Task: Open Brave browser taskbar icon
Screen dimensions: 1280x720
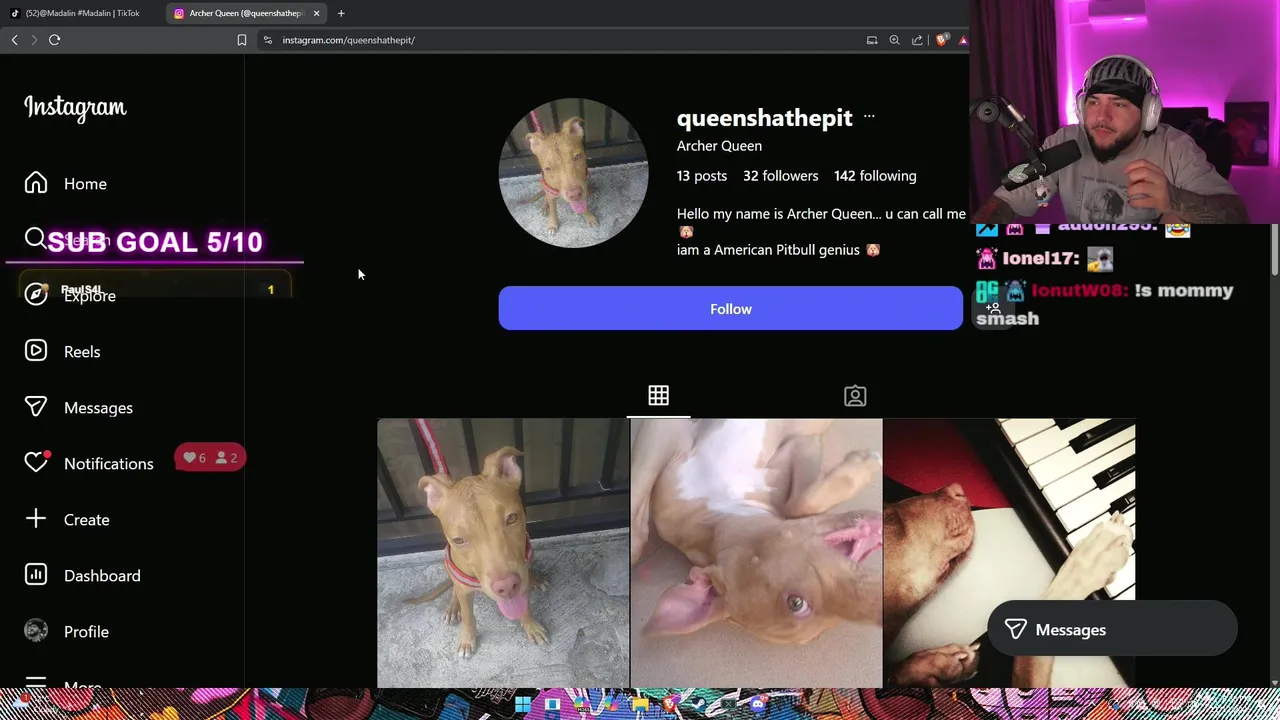Action: (670, 704)
